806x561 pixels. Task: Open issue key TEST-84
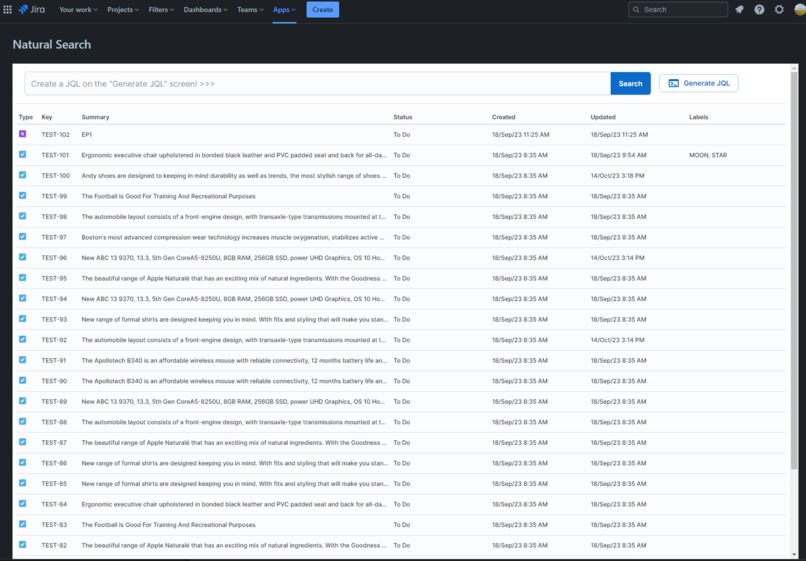point(54,504)
